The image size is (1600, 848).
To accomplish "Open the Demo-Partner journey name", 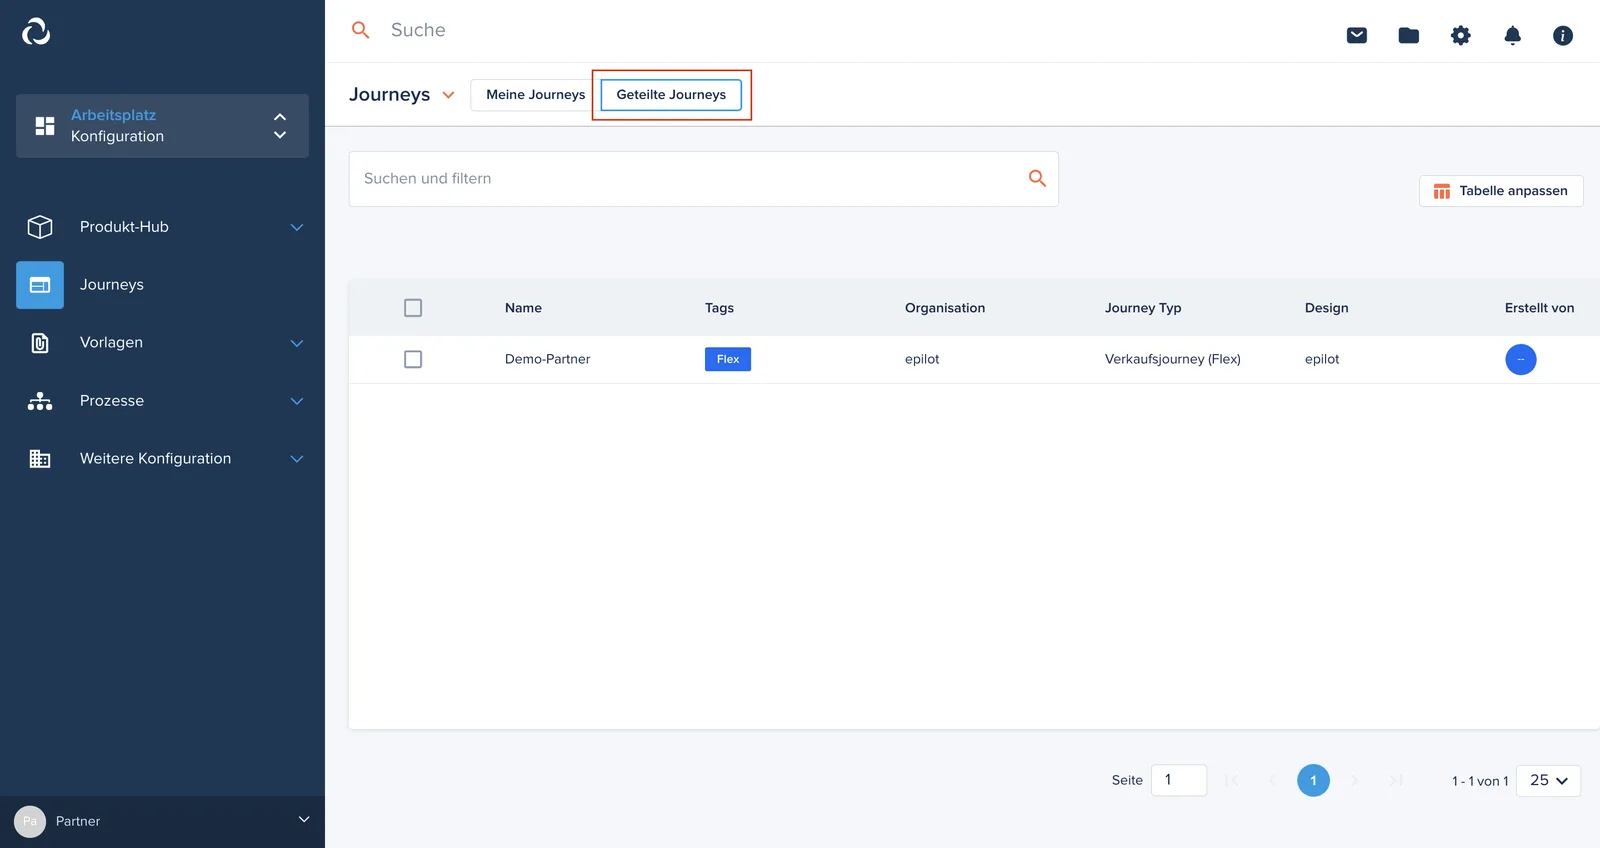I will [548, 359].
